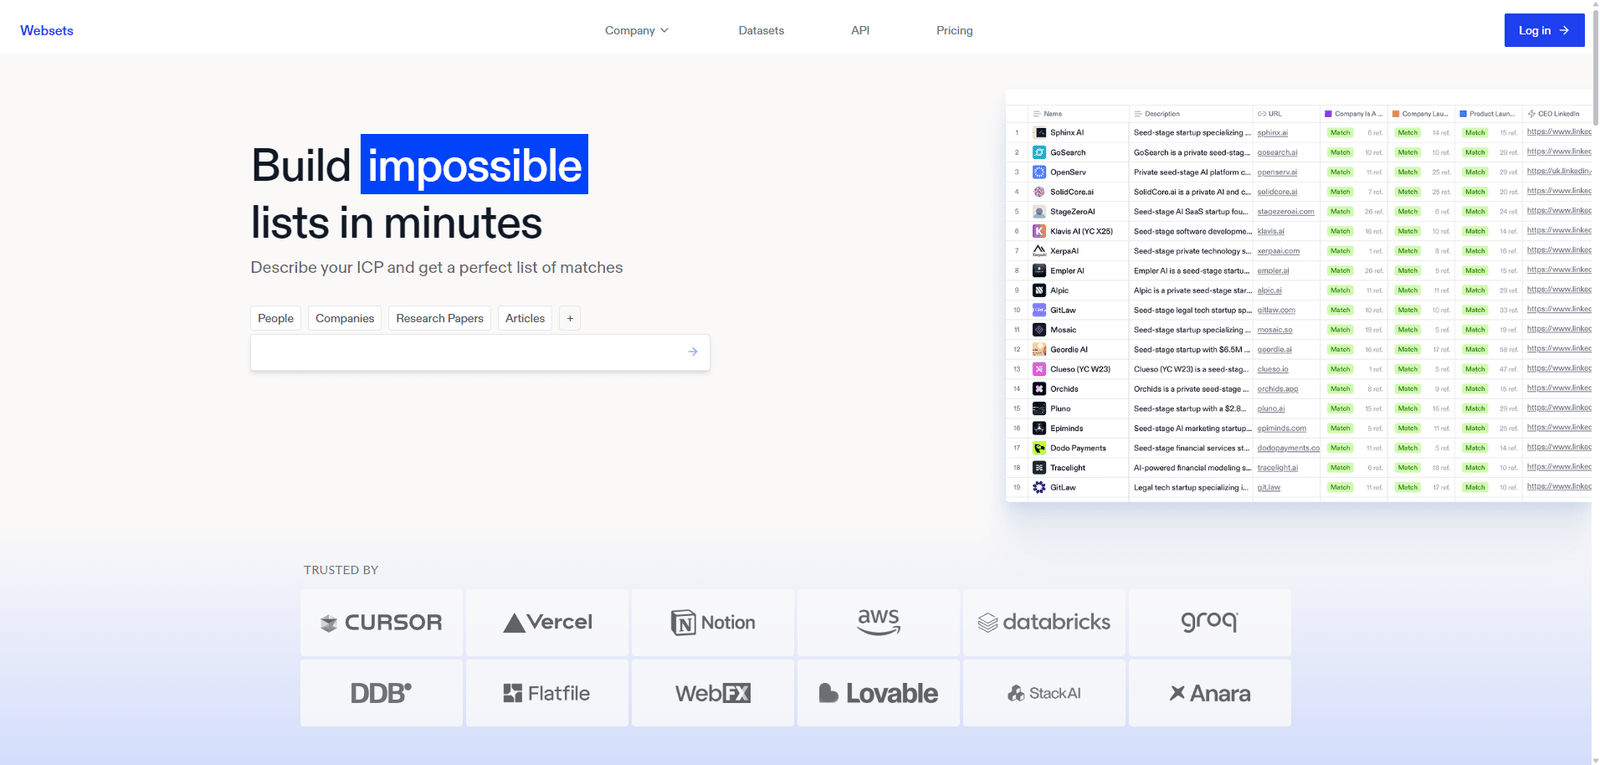The width and height of the screenshot is (1600, 765).
Task: Click the Klavis AI logo icon
Action: 1039,231
